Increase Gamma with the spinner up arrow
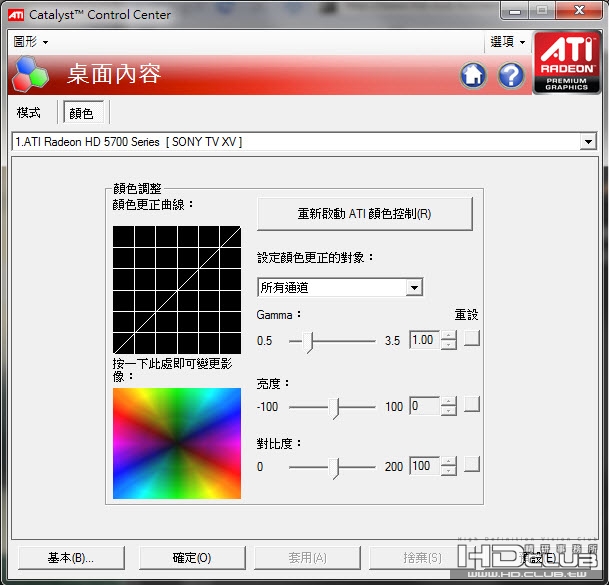Image resolution: width=609 pixels, height=585 pixels. point(449,335)
